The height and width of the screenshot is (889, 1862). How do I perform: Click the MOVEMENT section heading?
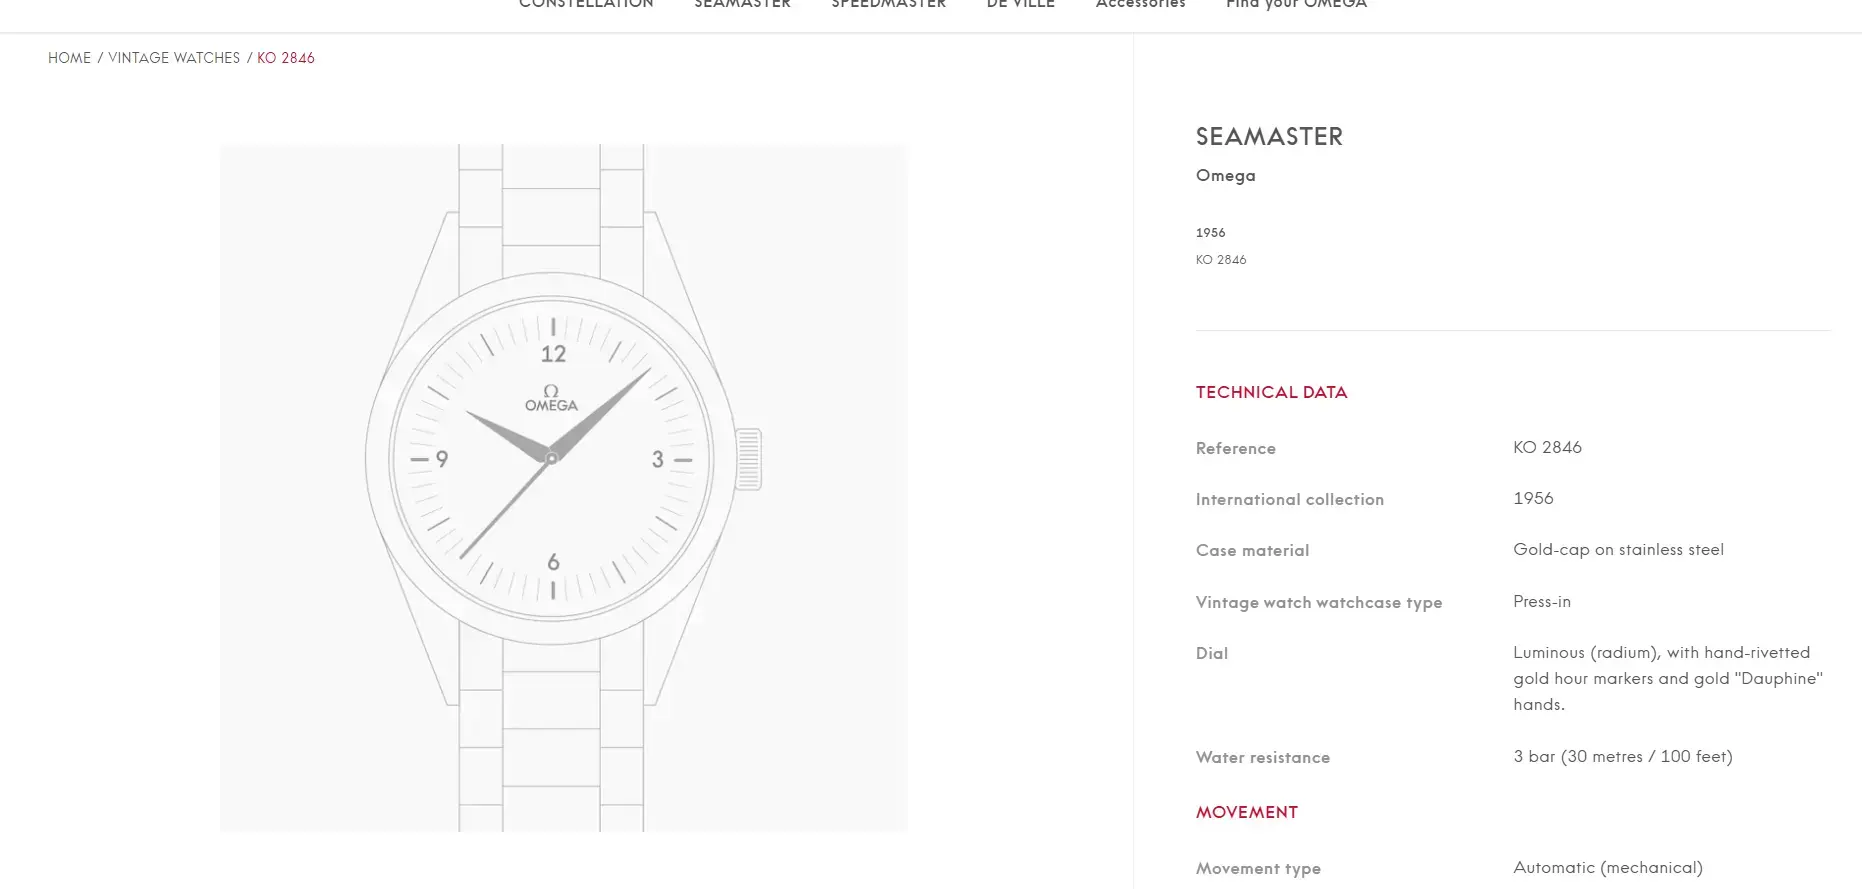pos(1246,812)
